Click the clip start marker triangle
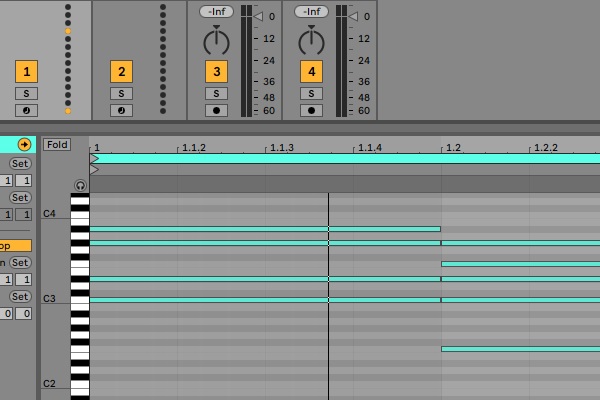The width and height of the screenshot is (600, 400). tap(95, 169)
